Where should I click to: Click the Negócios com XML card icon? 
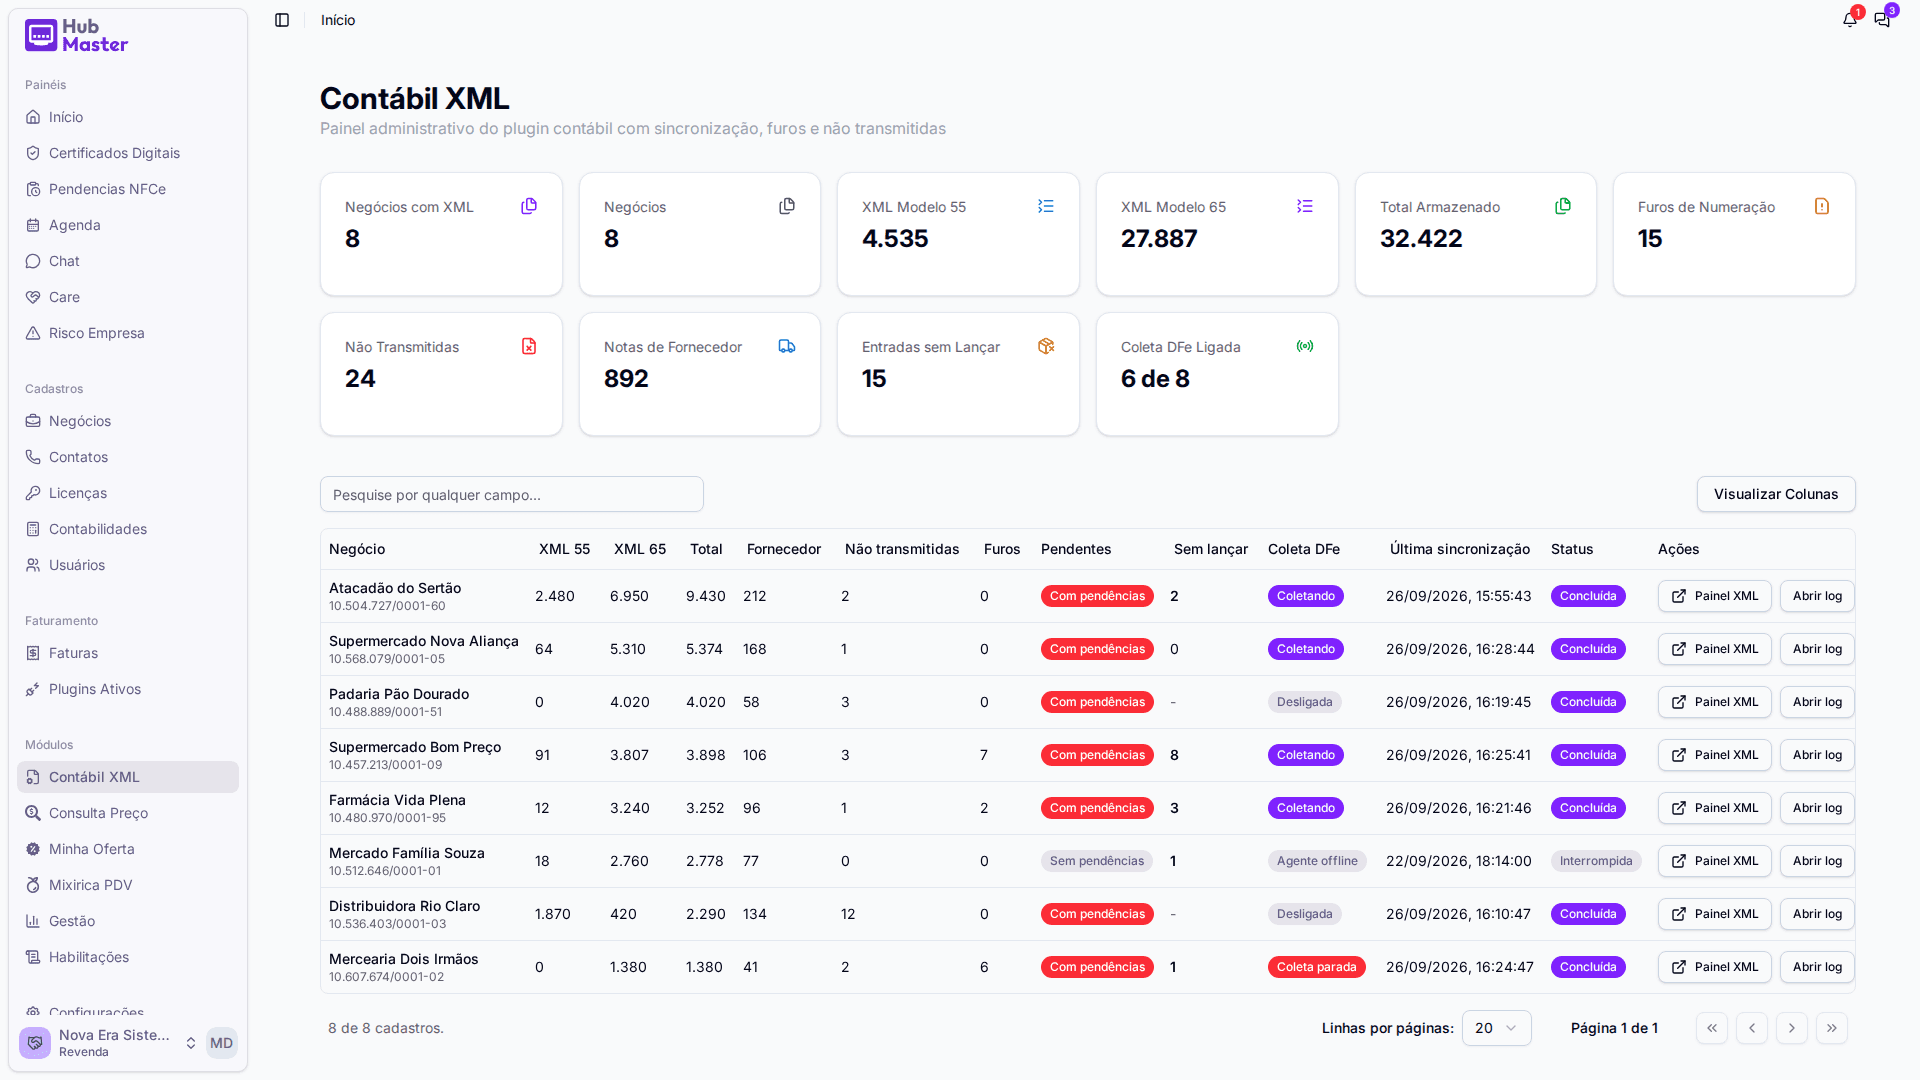click(x=529, y=206)
